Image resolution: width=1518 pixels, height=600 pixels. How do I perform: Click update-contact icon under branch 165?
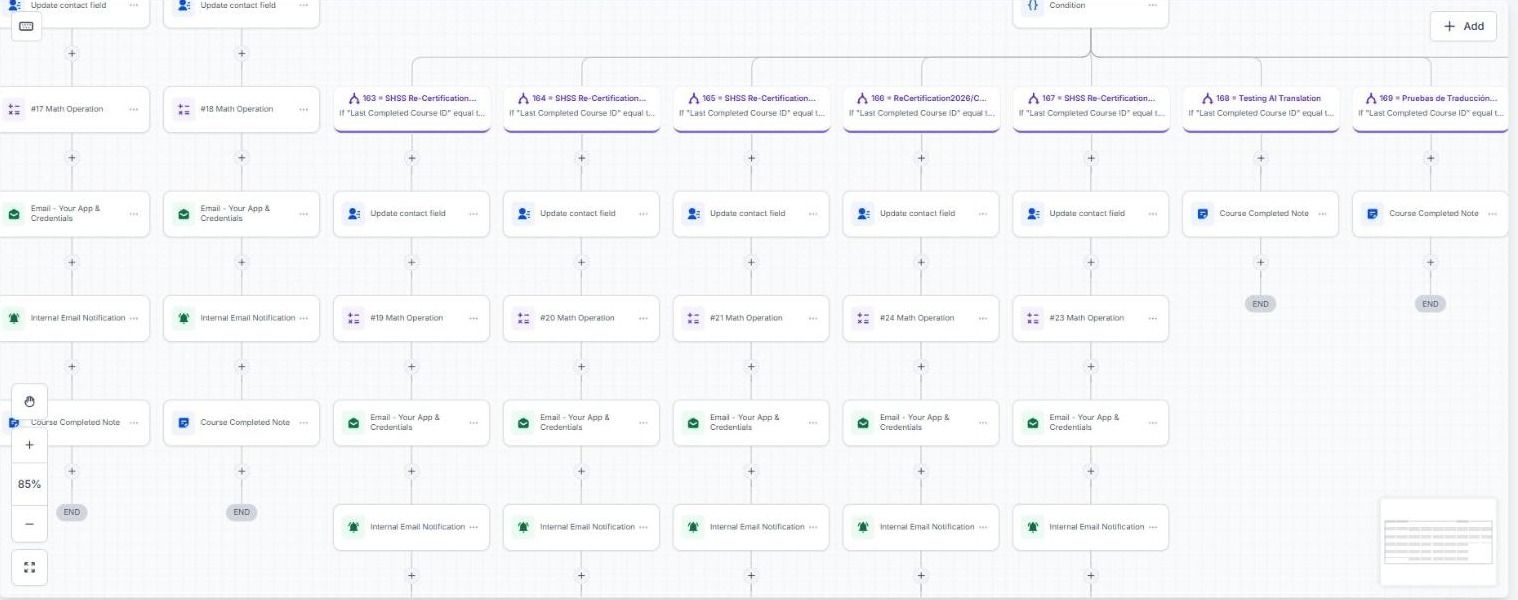click(x=693, y=213)
